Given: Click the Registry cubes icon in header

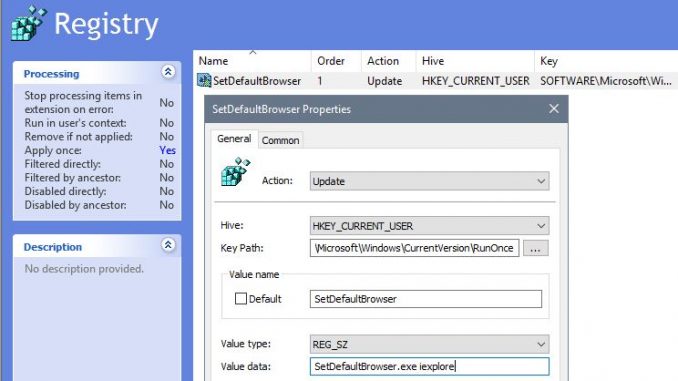Looking at the screenshot, I should (29, 23).
